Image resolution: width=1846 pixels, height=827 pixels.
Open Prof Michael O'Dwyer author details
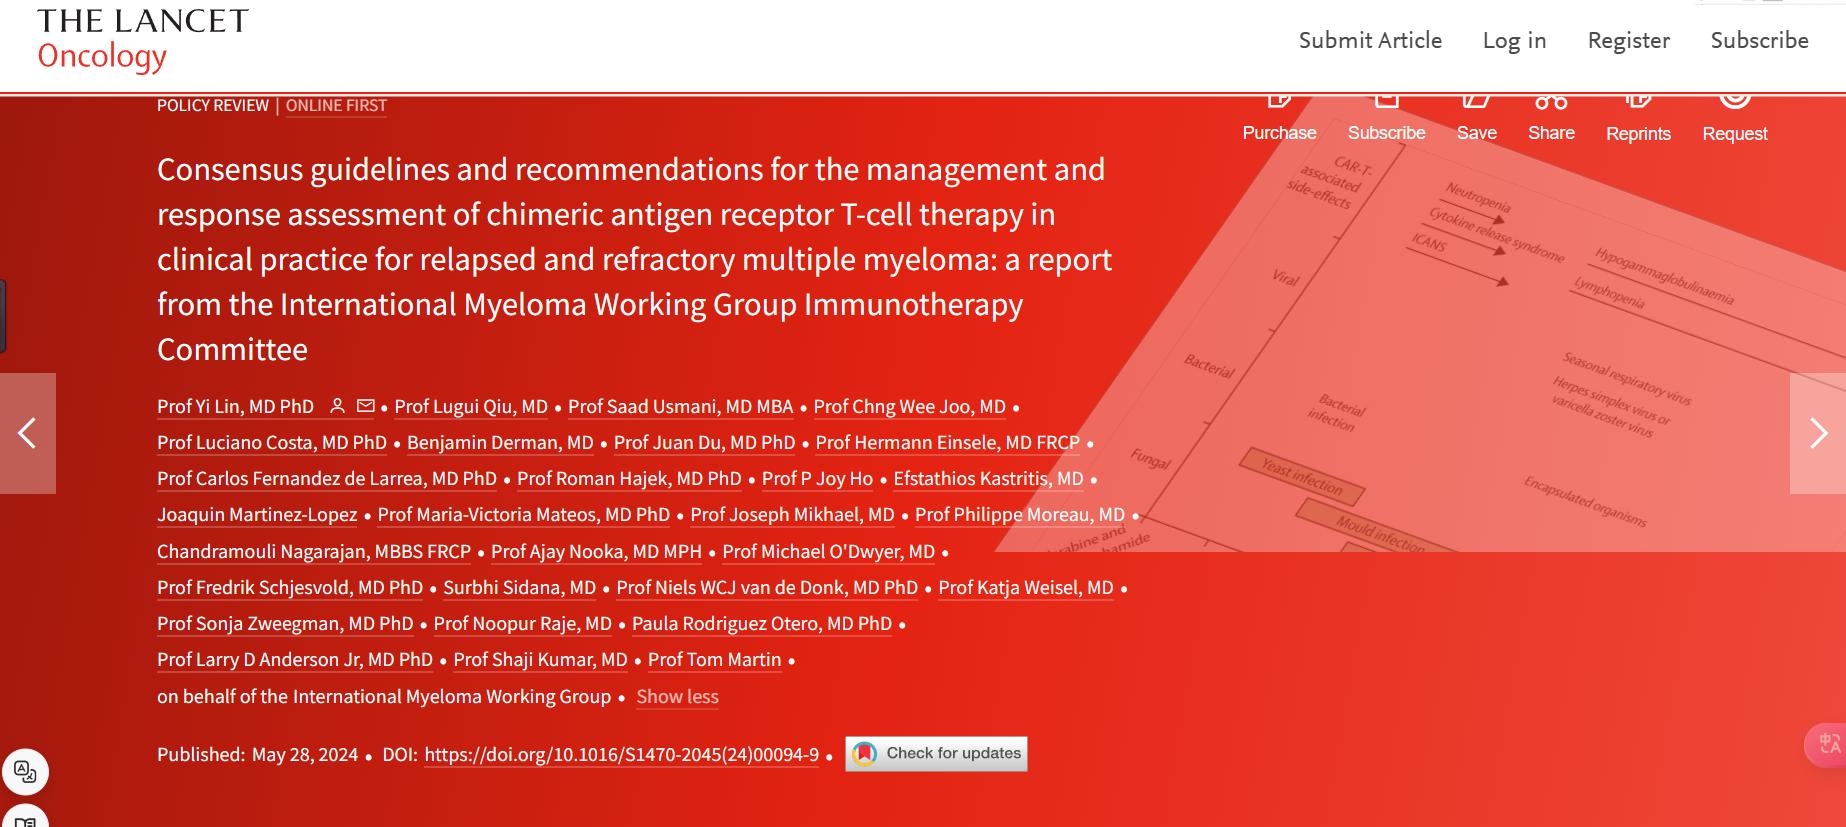click(828, 551)
